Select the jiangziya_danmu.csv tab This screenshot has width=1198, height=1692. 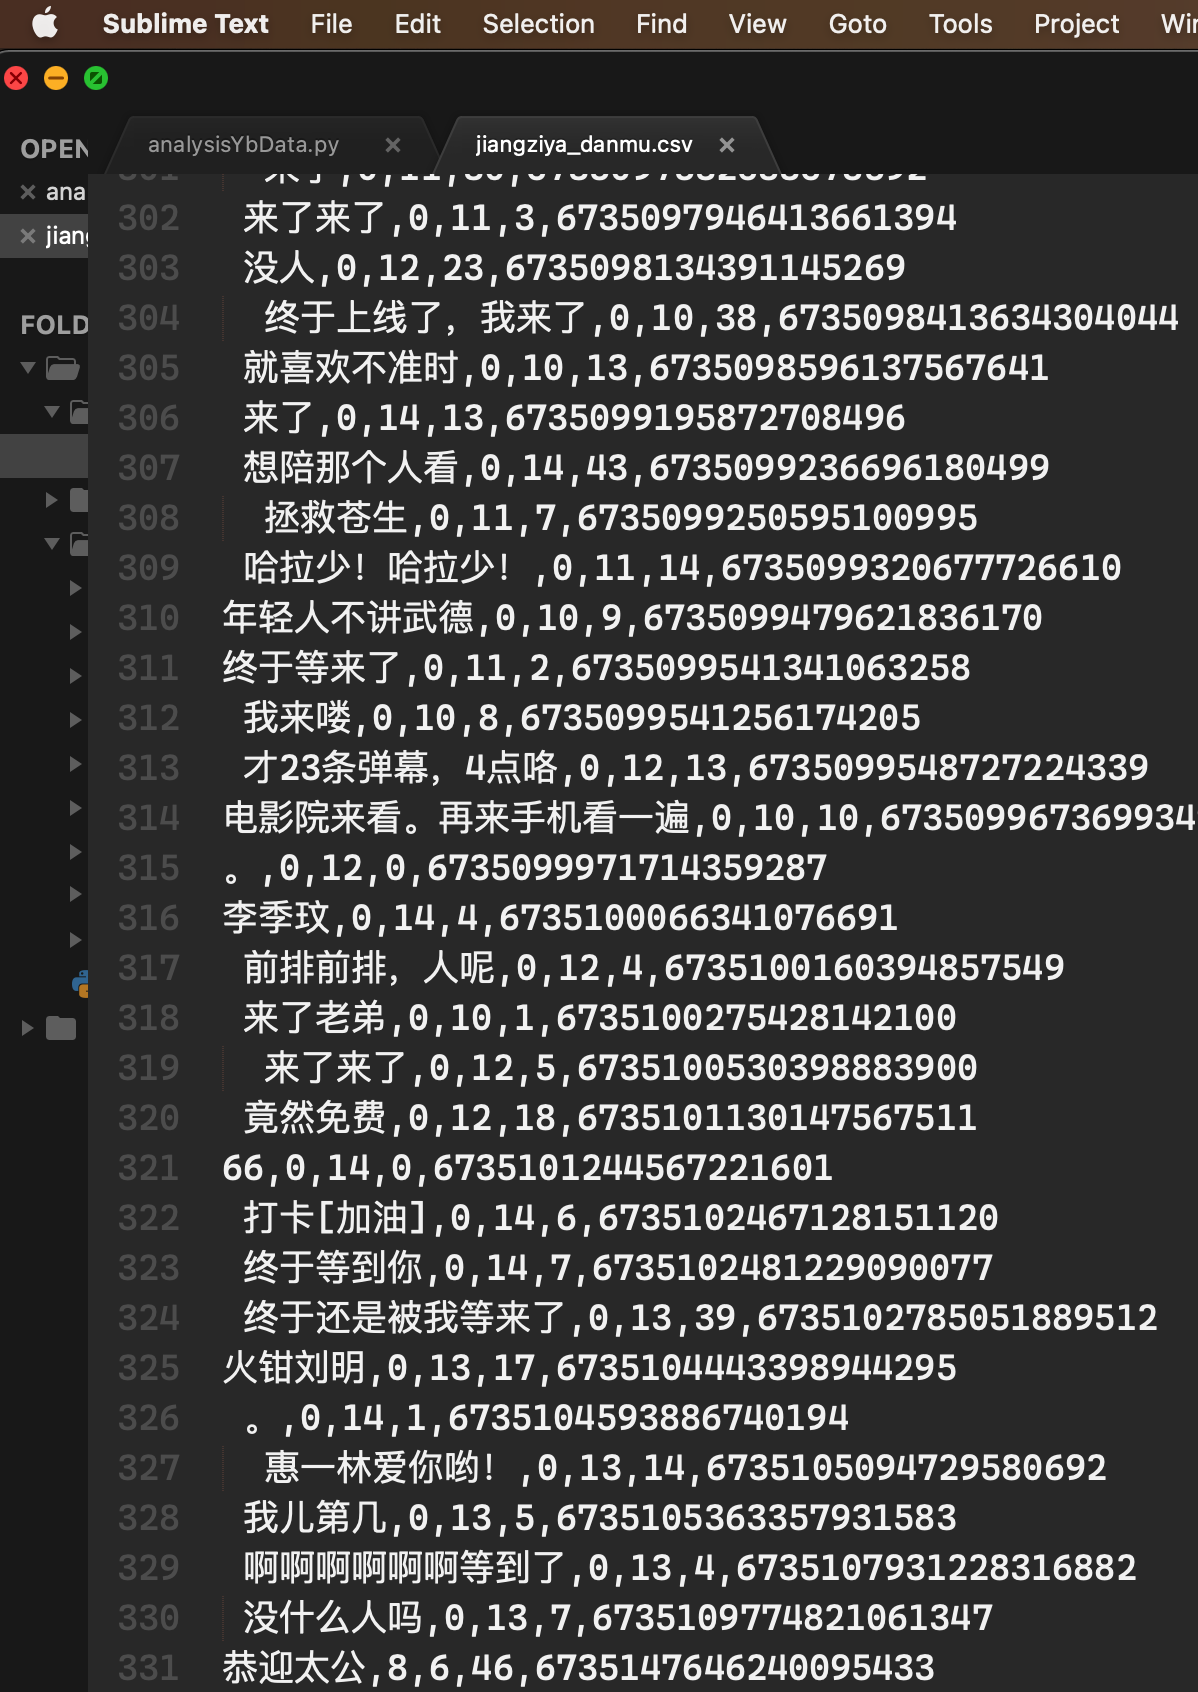pyautogui.click(x=583, y=145)
